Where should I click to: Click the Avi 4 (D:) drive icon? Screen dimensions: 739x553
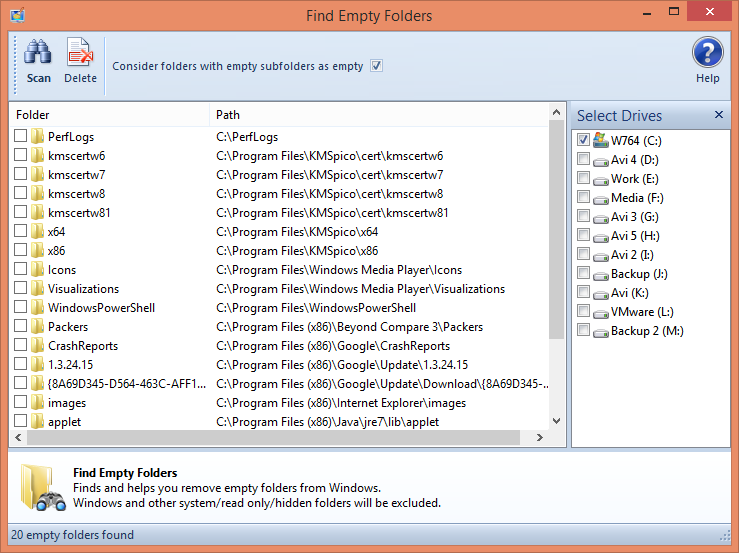click(x=600, y=162)
